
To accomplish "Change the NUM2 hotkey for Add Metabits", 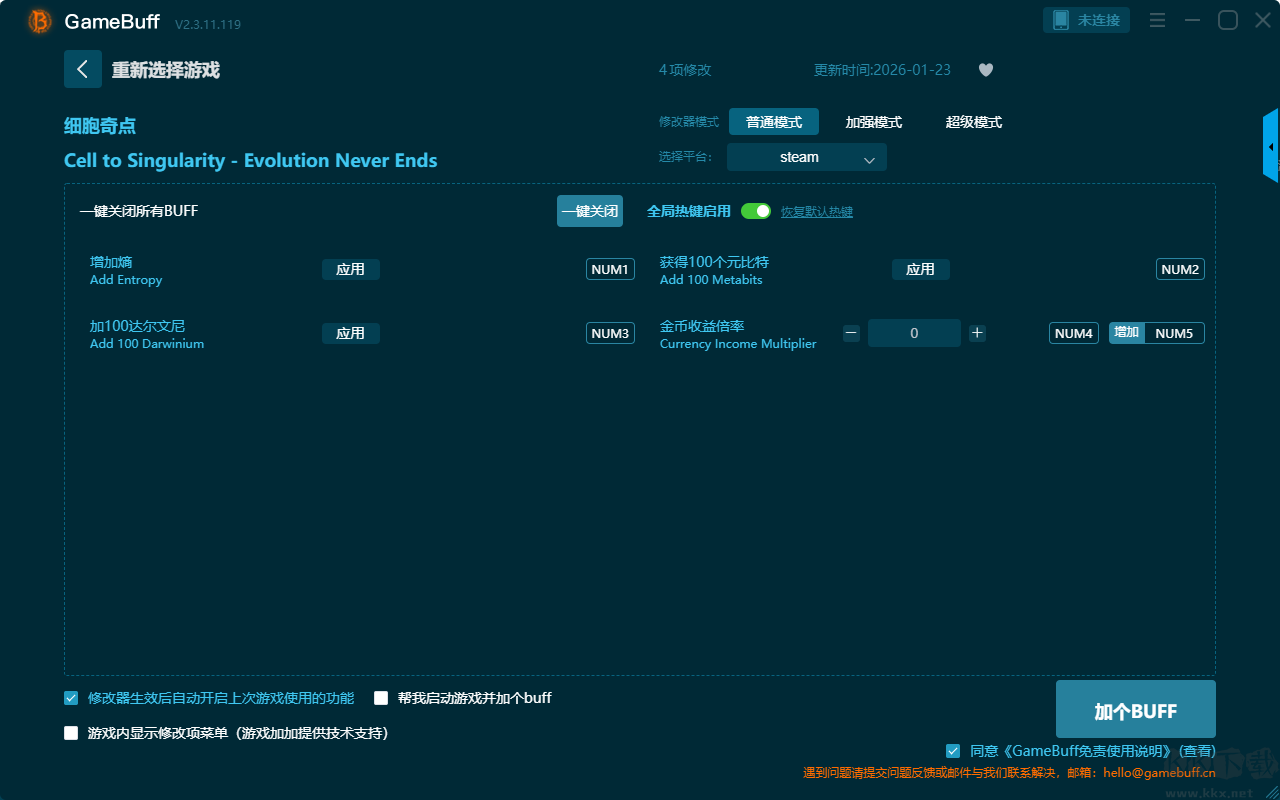I will pos(1180,269).
